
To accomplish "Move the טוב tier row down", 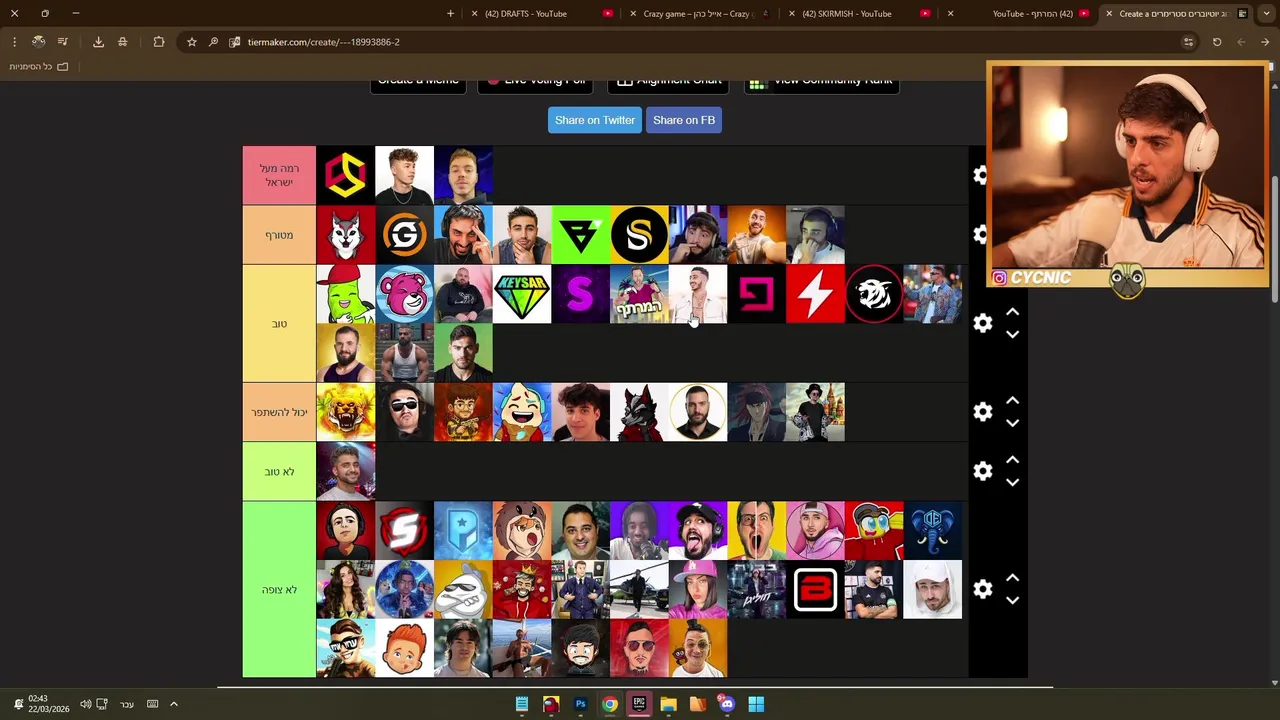I will pos(1012,335).
